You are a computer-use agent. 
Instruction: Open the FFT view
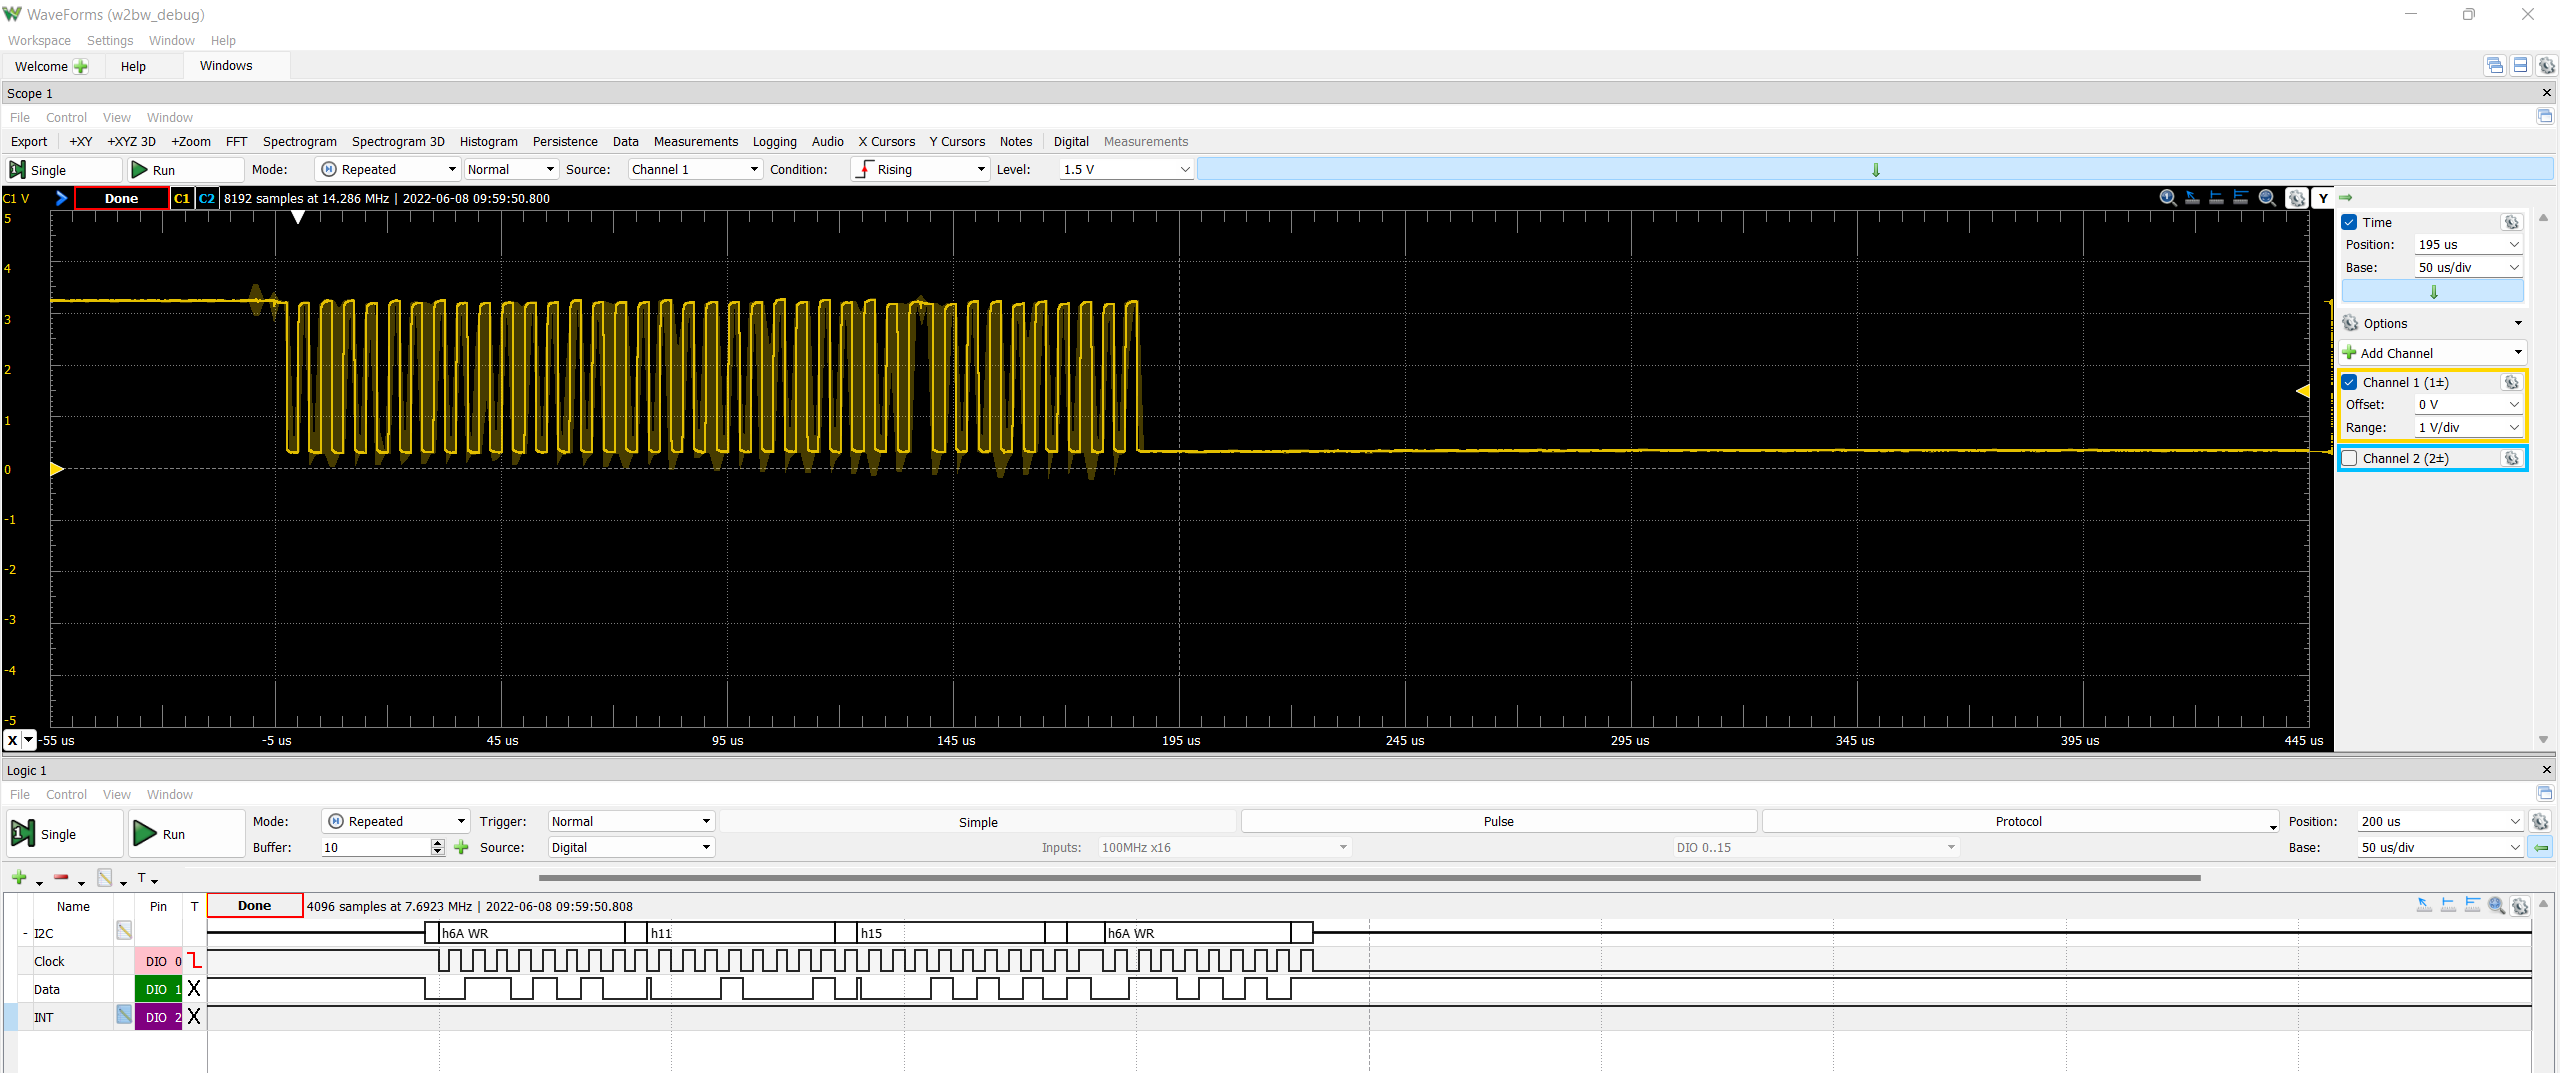(236, 141)
